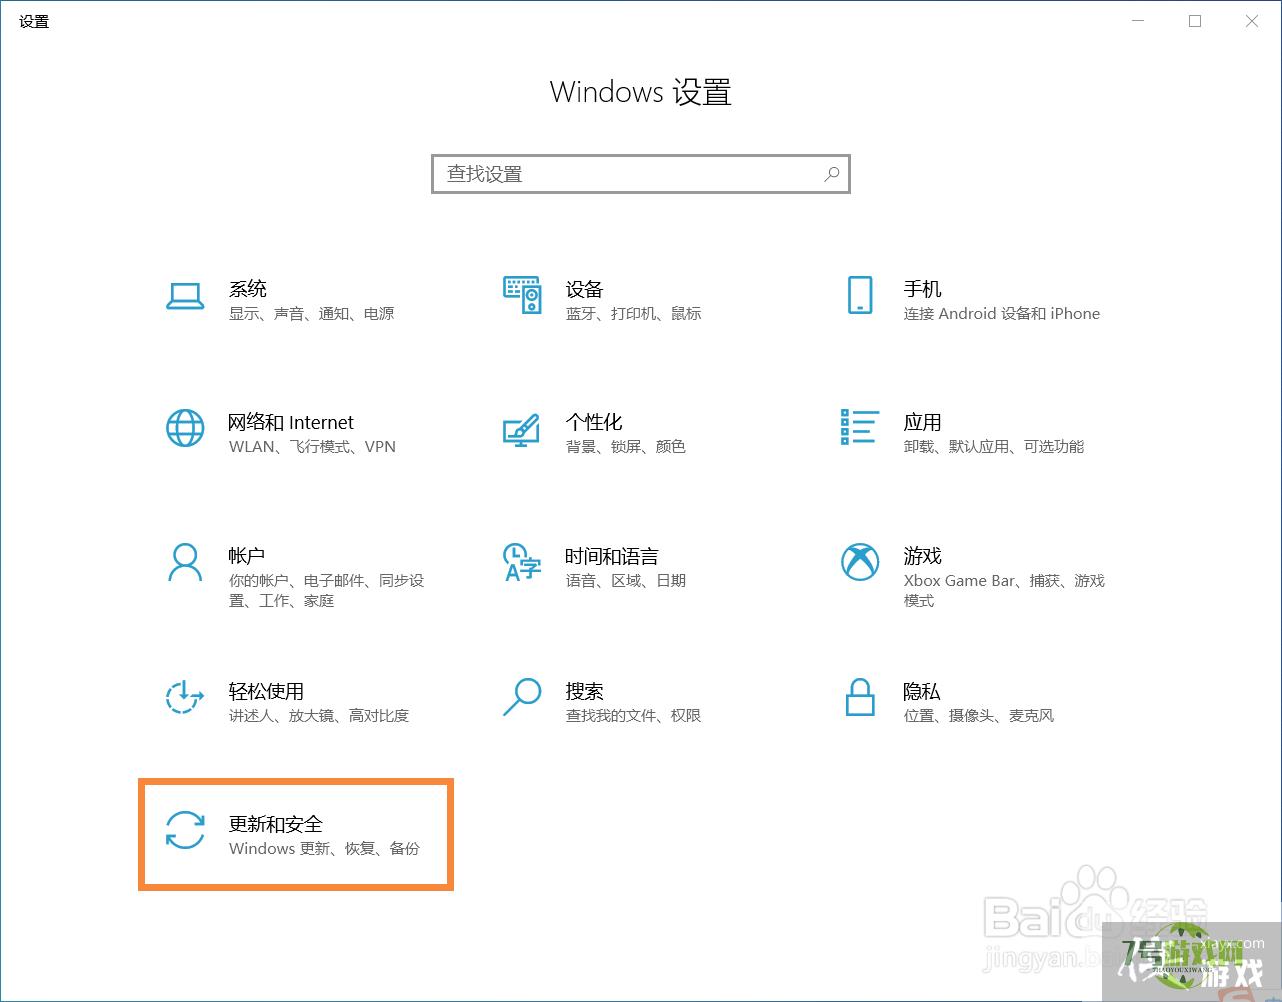Open the 手机 phone icon
Image resolution: width=1282 pixels, height=1002 pixels.
860,295
